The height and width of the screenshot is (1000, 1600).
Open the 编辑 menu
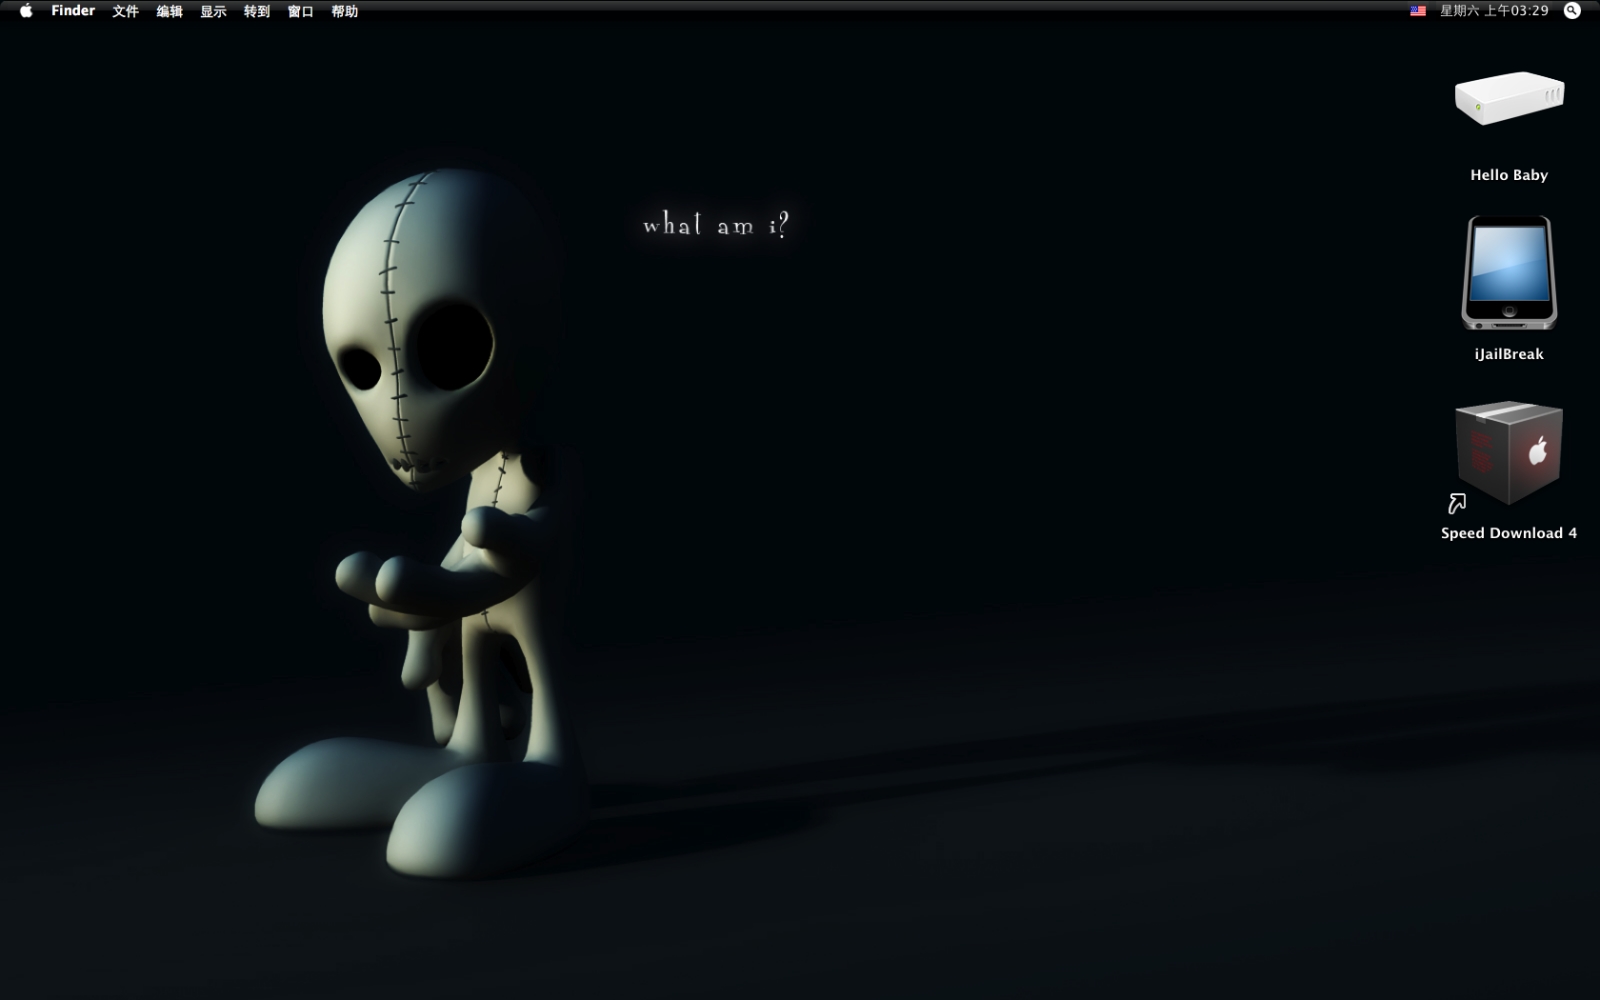[x=169, y=11]
